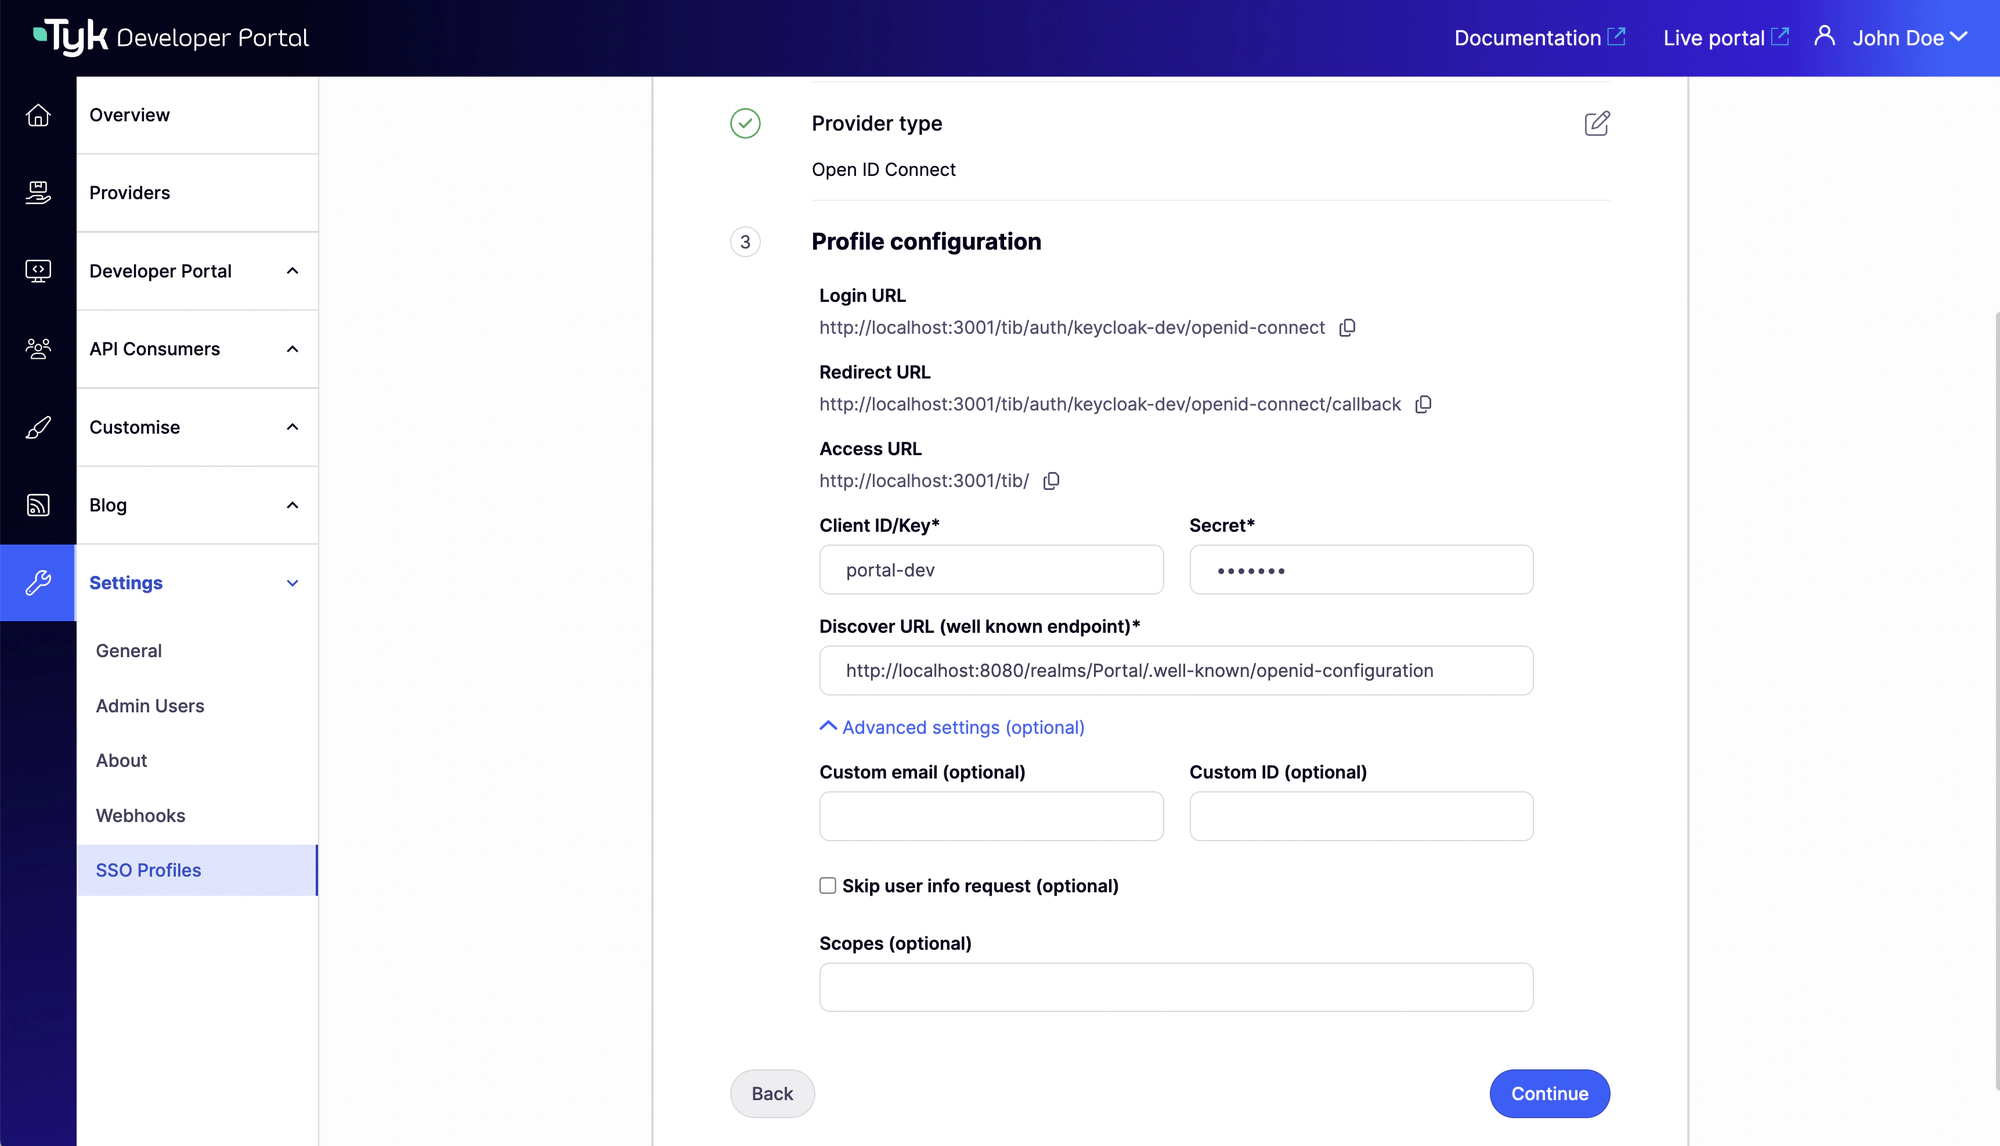Click the Scopes optional input field
2000x1146 pixels.
pyautogui.click(x=1175, y=986)
